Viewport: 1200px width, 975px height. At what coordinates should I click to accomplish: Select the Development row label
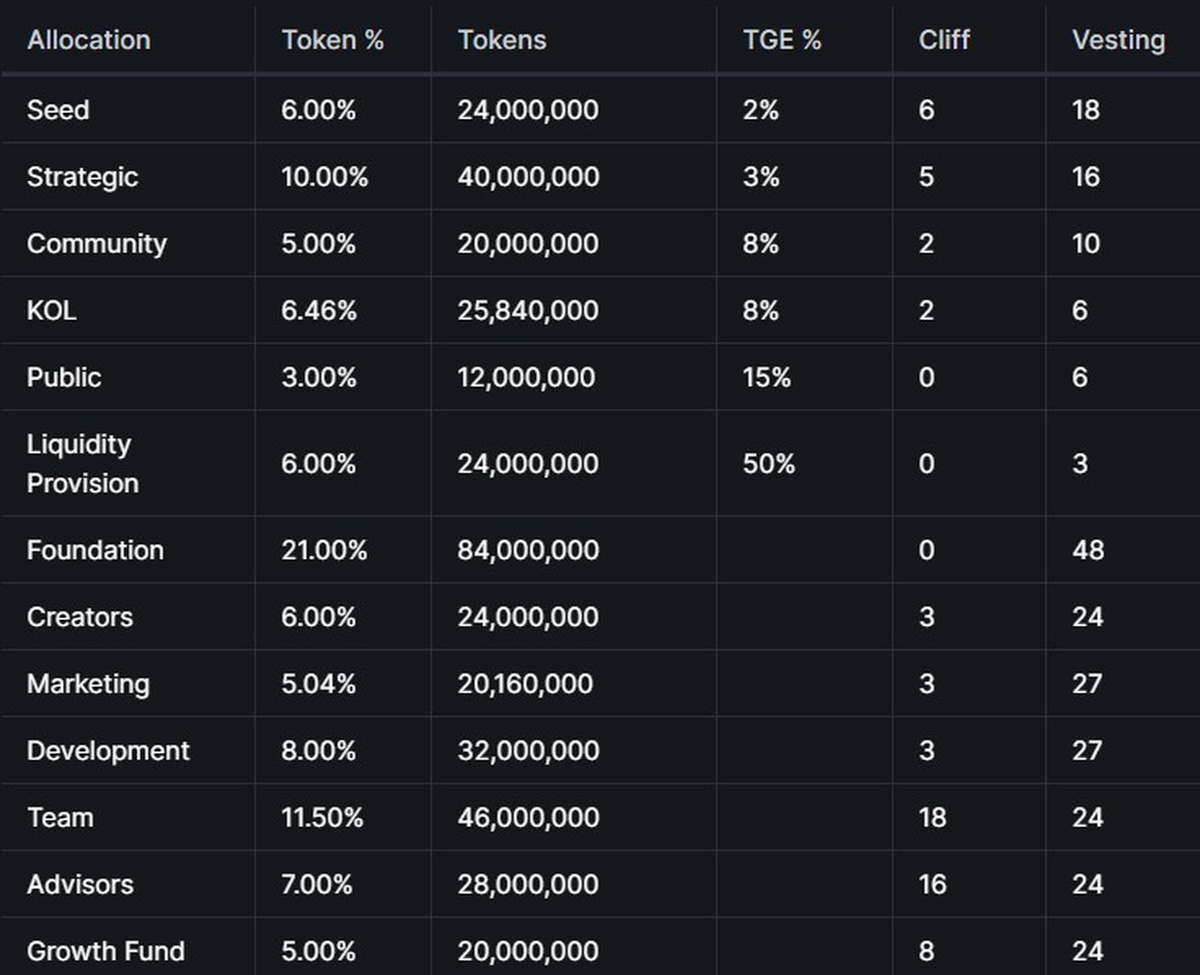coord(108,751)
